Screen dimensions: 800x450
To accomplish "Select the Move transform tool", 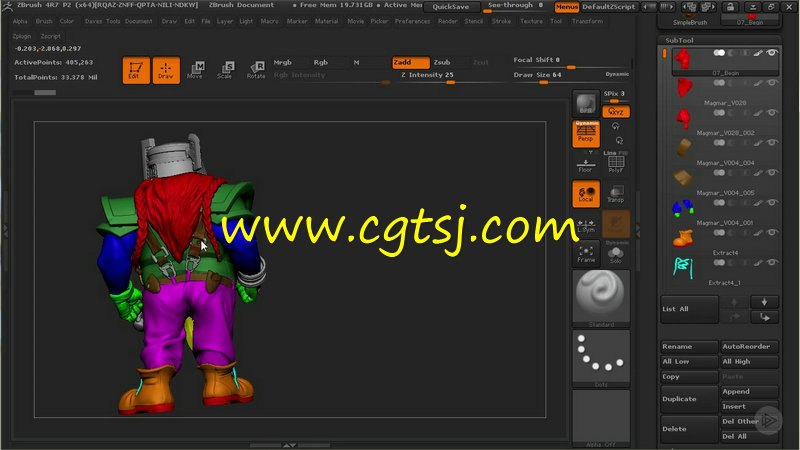I will pos(195,70).
